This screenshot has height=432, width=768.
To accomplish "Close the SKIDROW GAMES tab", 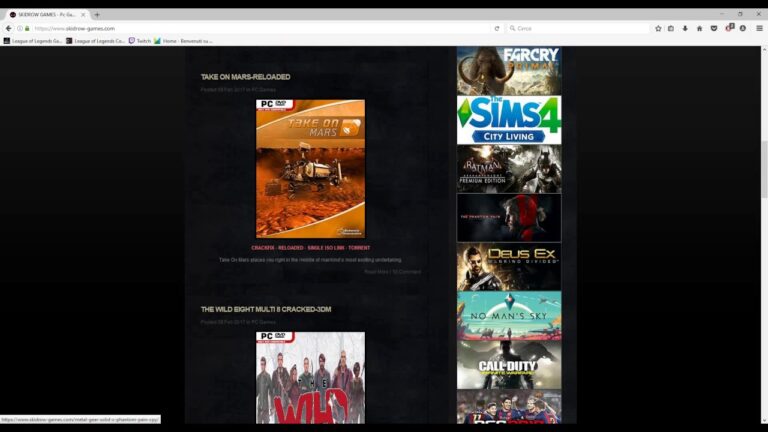I will (83, 15).
